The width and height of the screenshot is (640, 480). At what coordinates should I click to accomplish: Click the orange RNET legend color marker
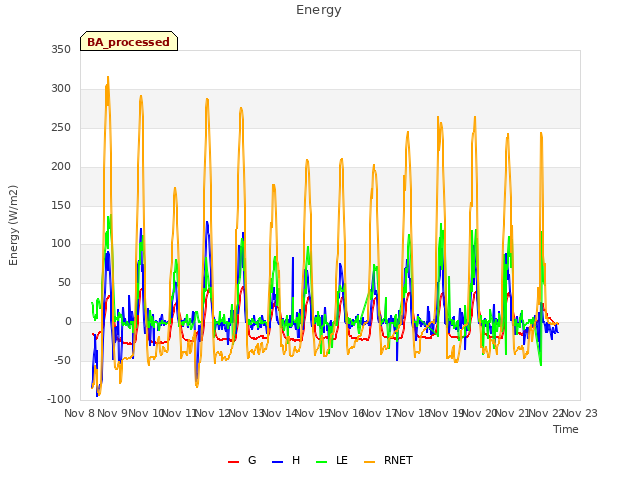(x=369, y=462)
